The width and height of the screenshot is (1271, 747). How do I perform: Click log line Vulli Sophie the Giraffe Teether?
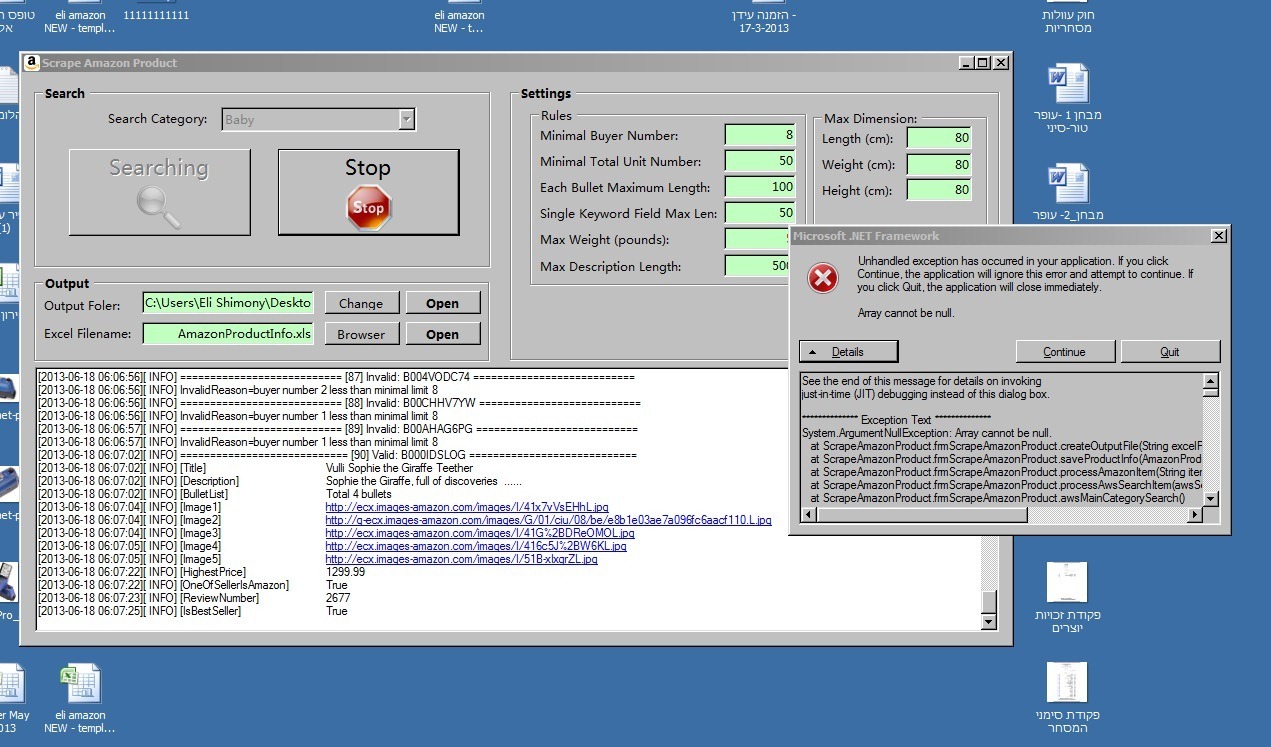[400, 468]
